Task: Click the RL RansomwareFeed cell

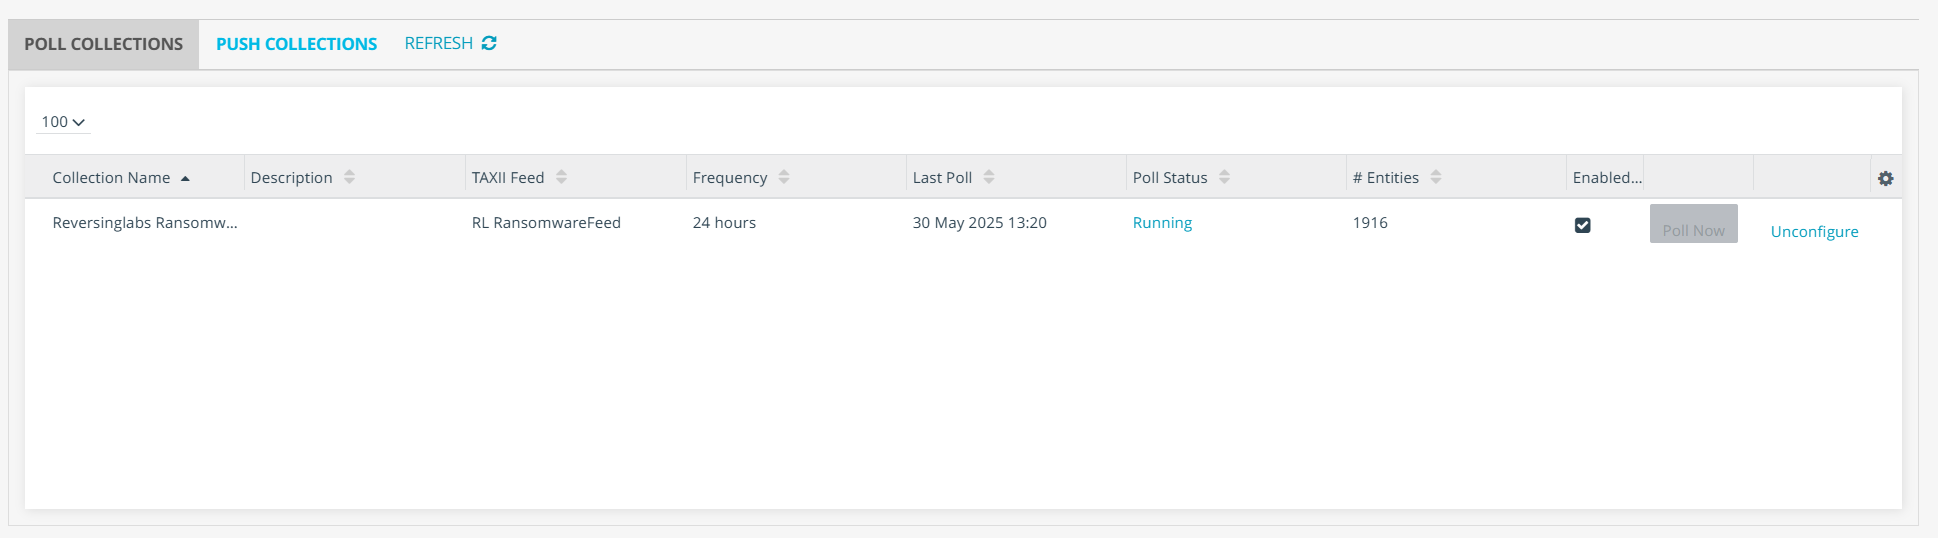Action: (x=546, y=223)
